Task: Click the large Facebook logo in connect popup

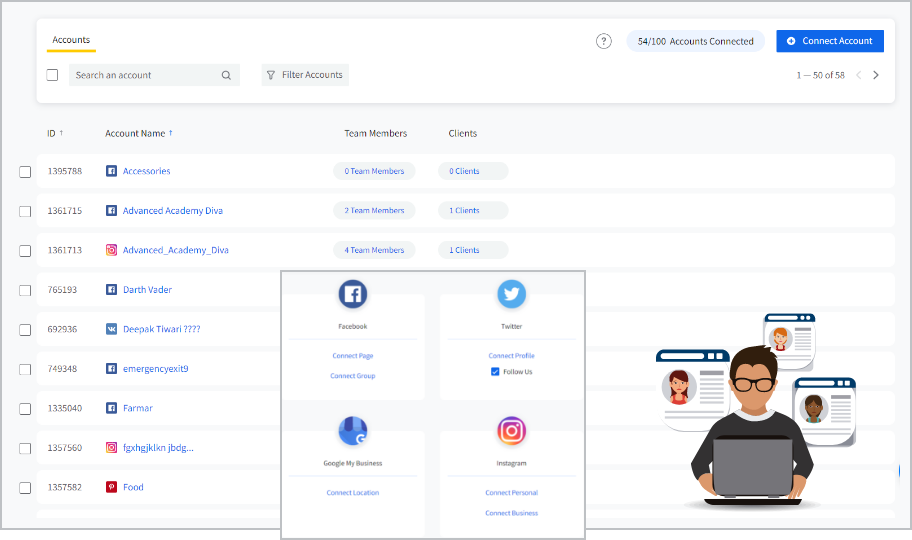Action: pyautogui.click(x=353, y=294)
